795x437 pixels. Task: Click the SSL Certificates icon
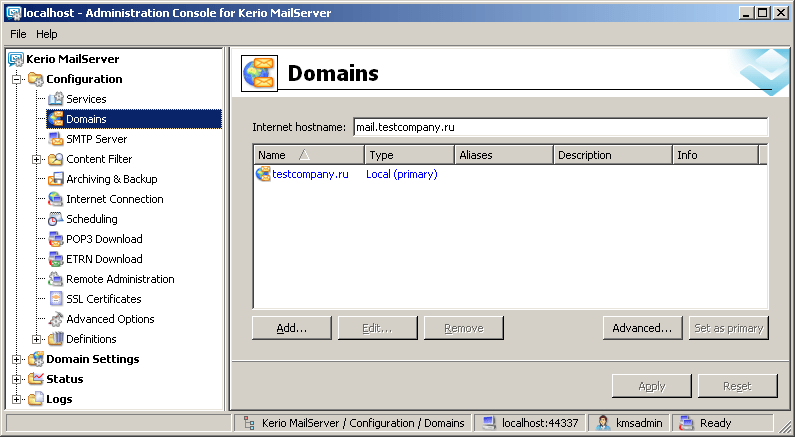click(56, 299)
